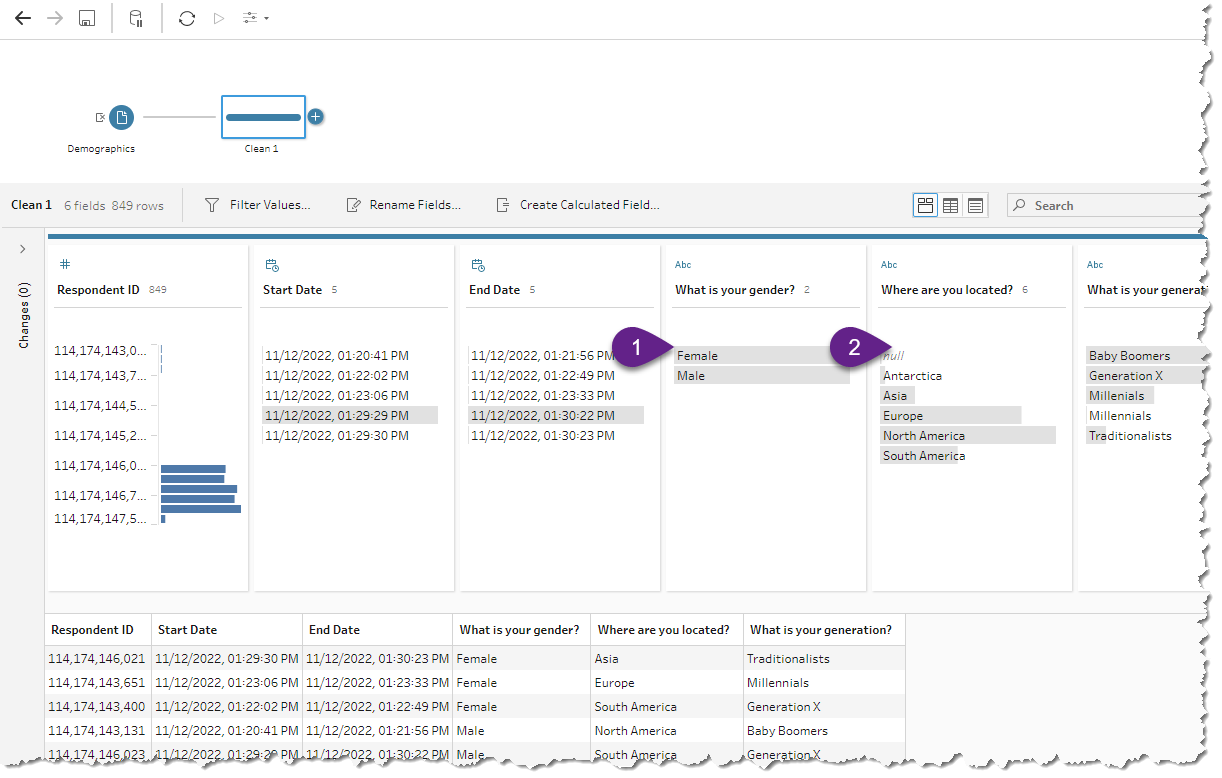Select the null value in the location card
This screenshot has height=778, width=1222.
[893, 355]
